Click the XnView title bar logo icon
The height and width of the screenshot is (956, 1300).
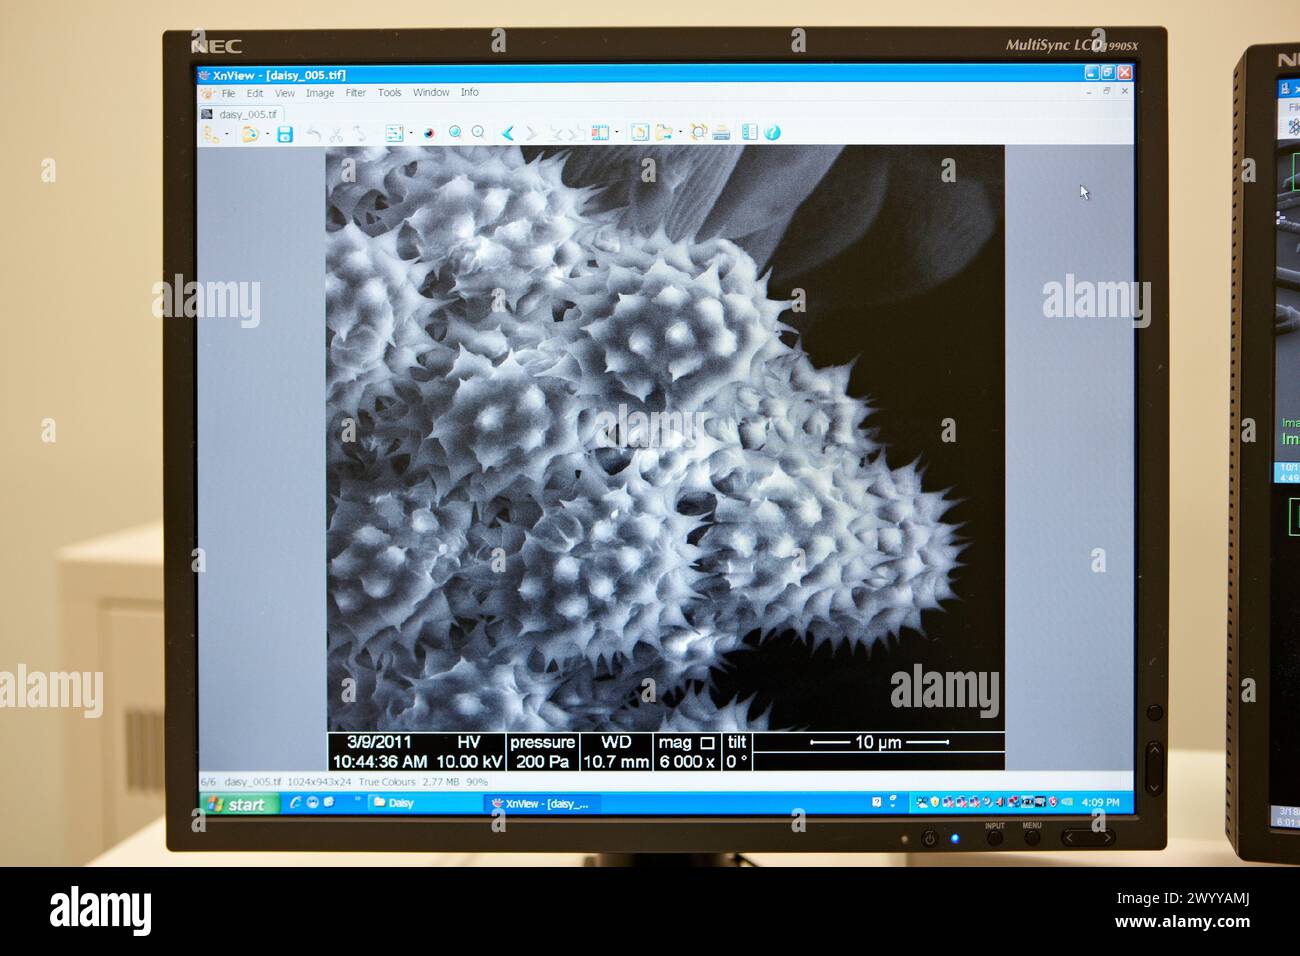click(x=204, y=75)
